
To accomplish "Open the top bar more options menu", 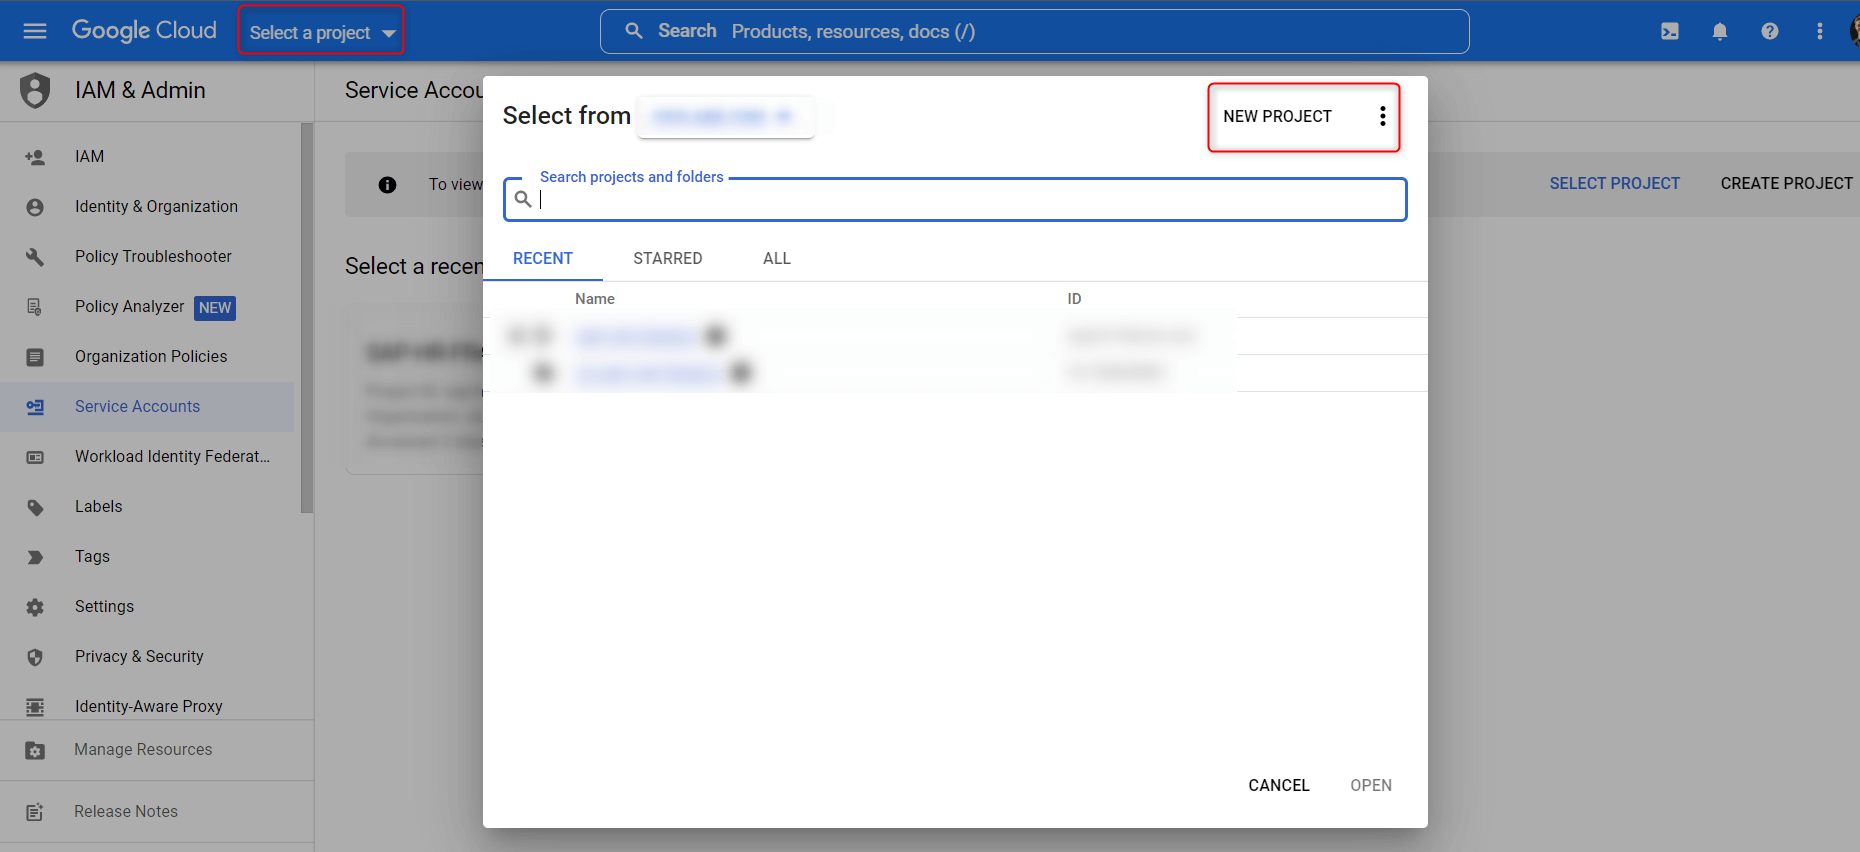I will pos(1820,31).
